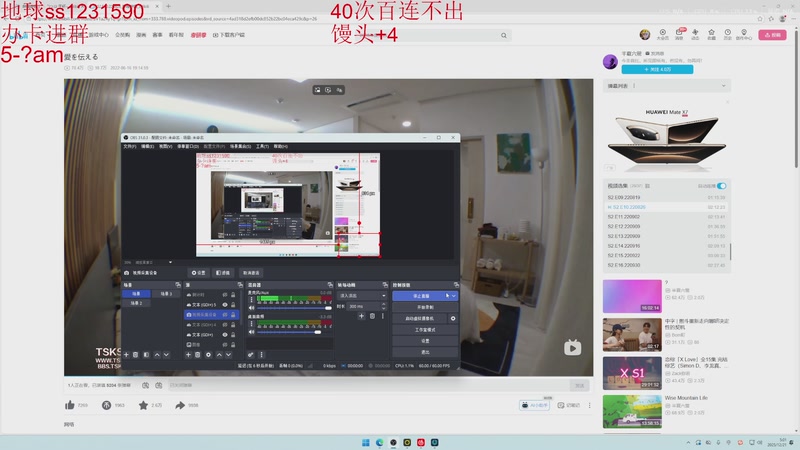Open the 文件(F) menu in OBS

[129, 146]
